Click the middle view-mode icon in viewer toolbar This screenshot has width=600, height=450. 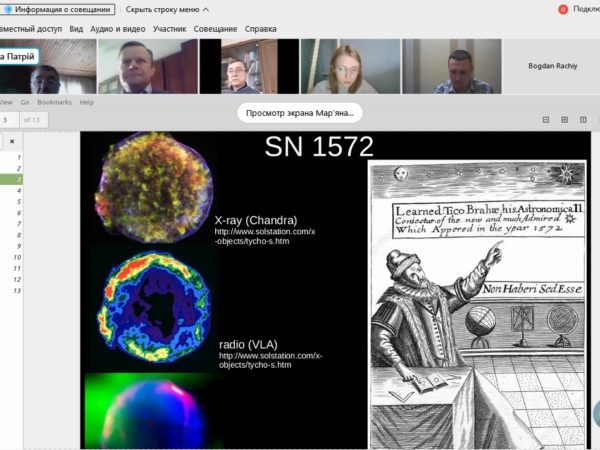pyautogui.click(x=566, y=120)
